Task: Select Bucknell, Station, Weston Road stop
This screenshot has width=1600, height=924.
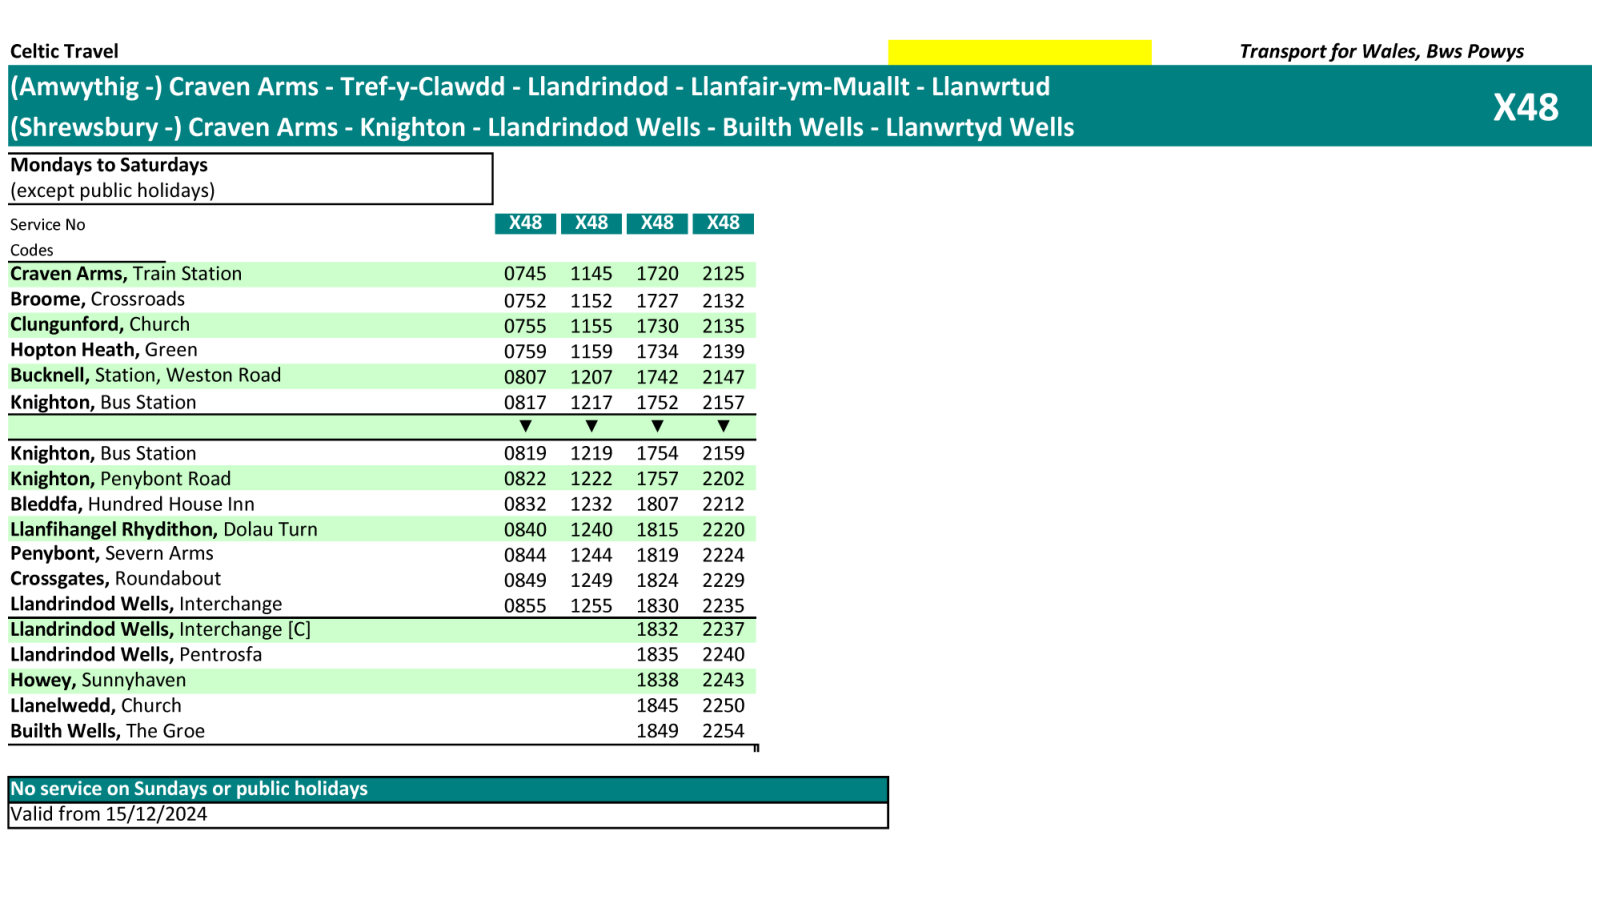Action: [x=146, y=375]
